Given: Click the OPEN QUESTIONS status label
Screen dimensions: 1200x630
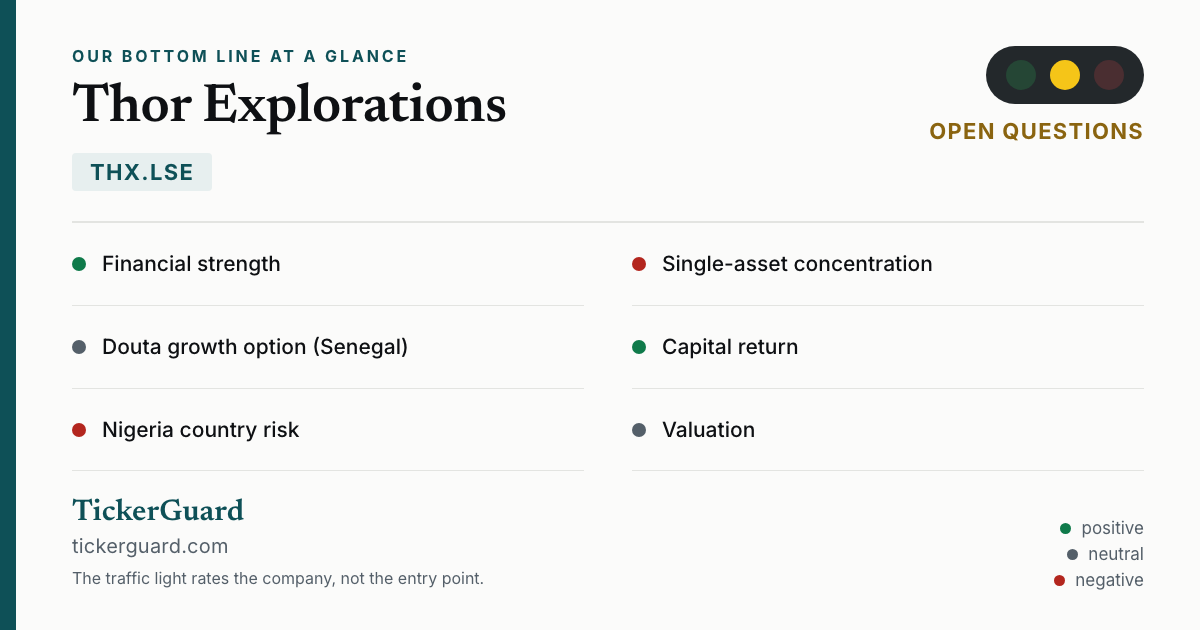Looking at the screenshot, I should pos(1036,132).
